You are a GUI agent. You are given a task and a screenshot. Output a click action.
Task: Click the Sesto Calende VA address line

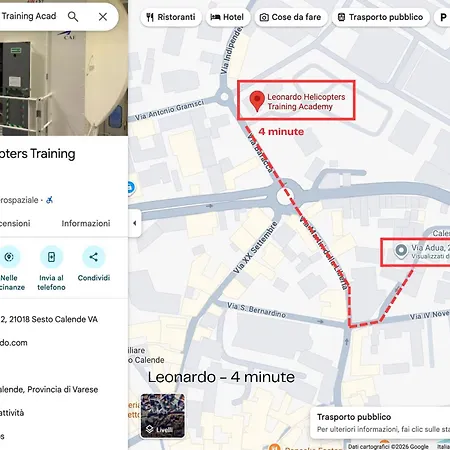point(49,319)
